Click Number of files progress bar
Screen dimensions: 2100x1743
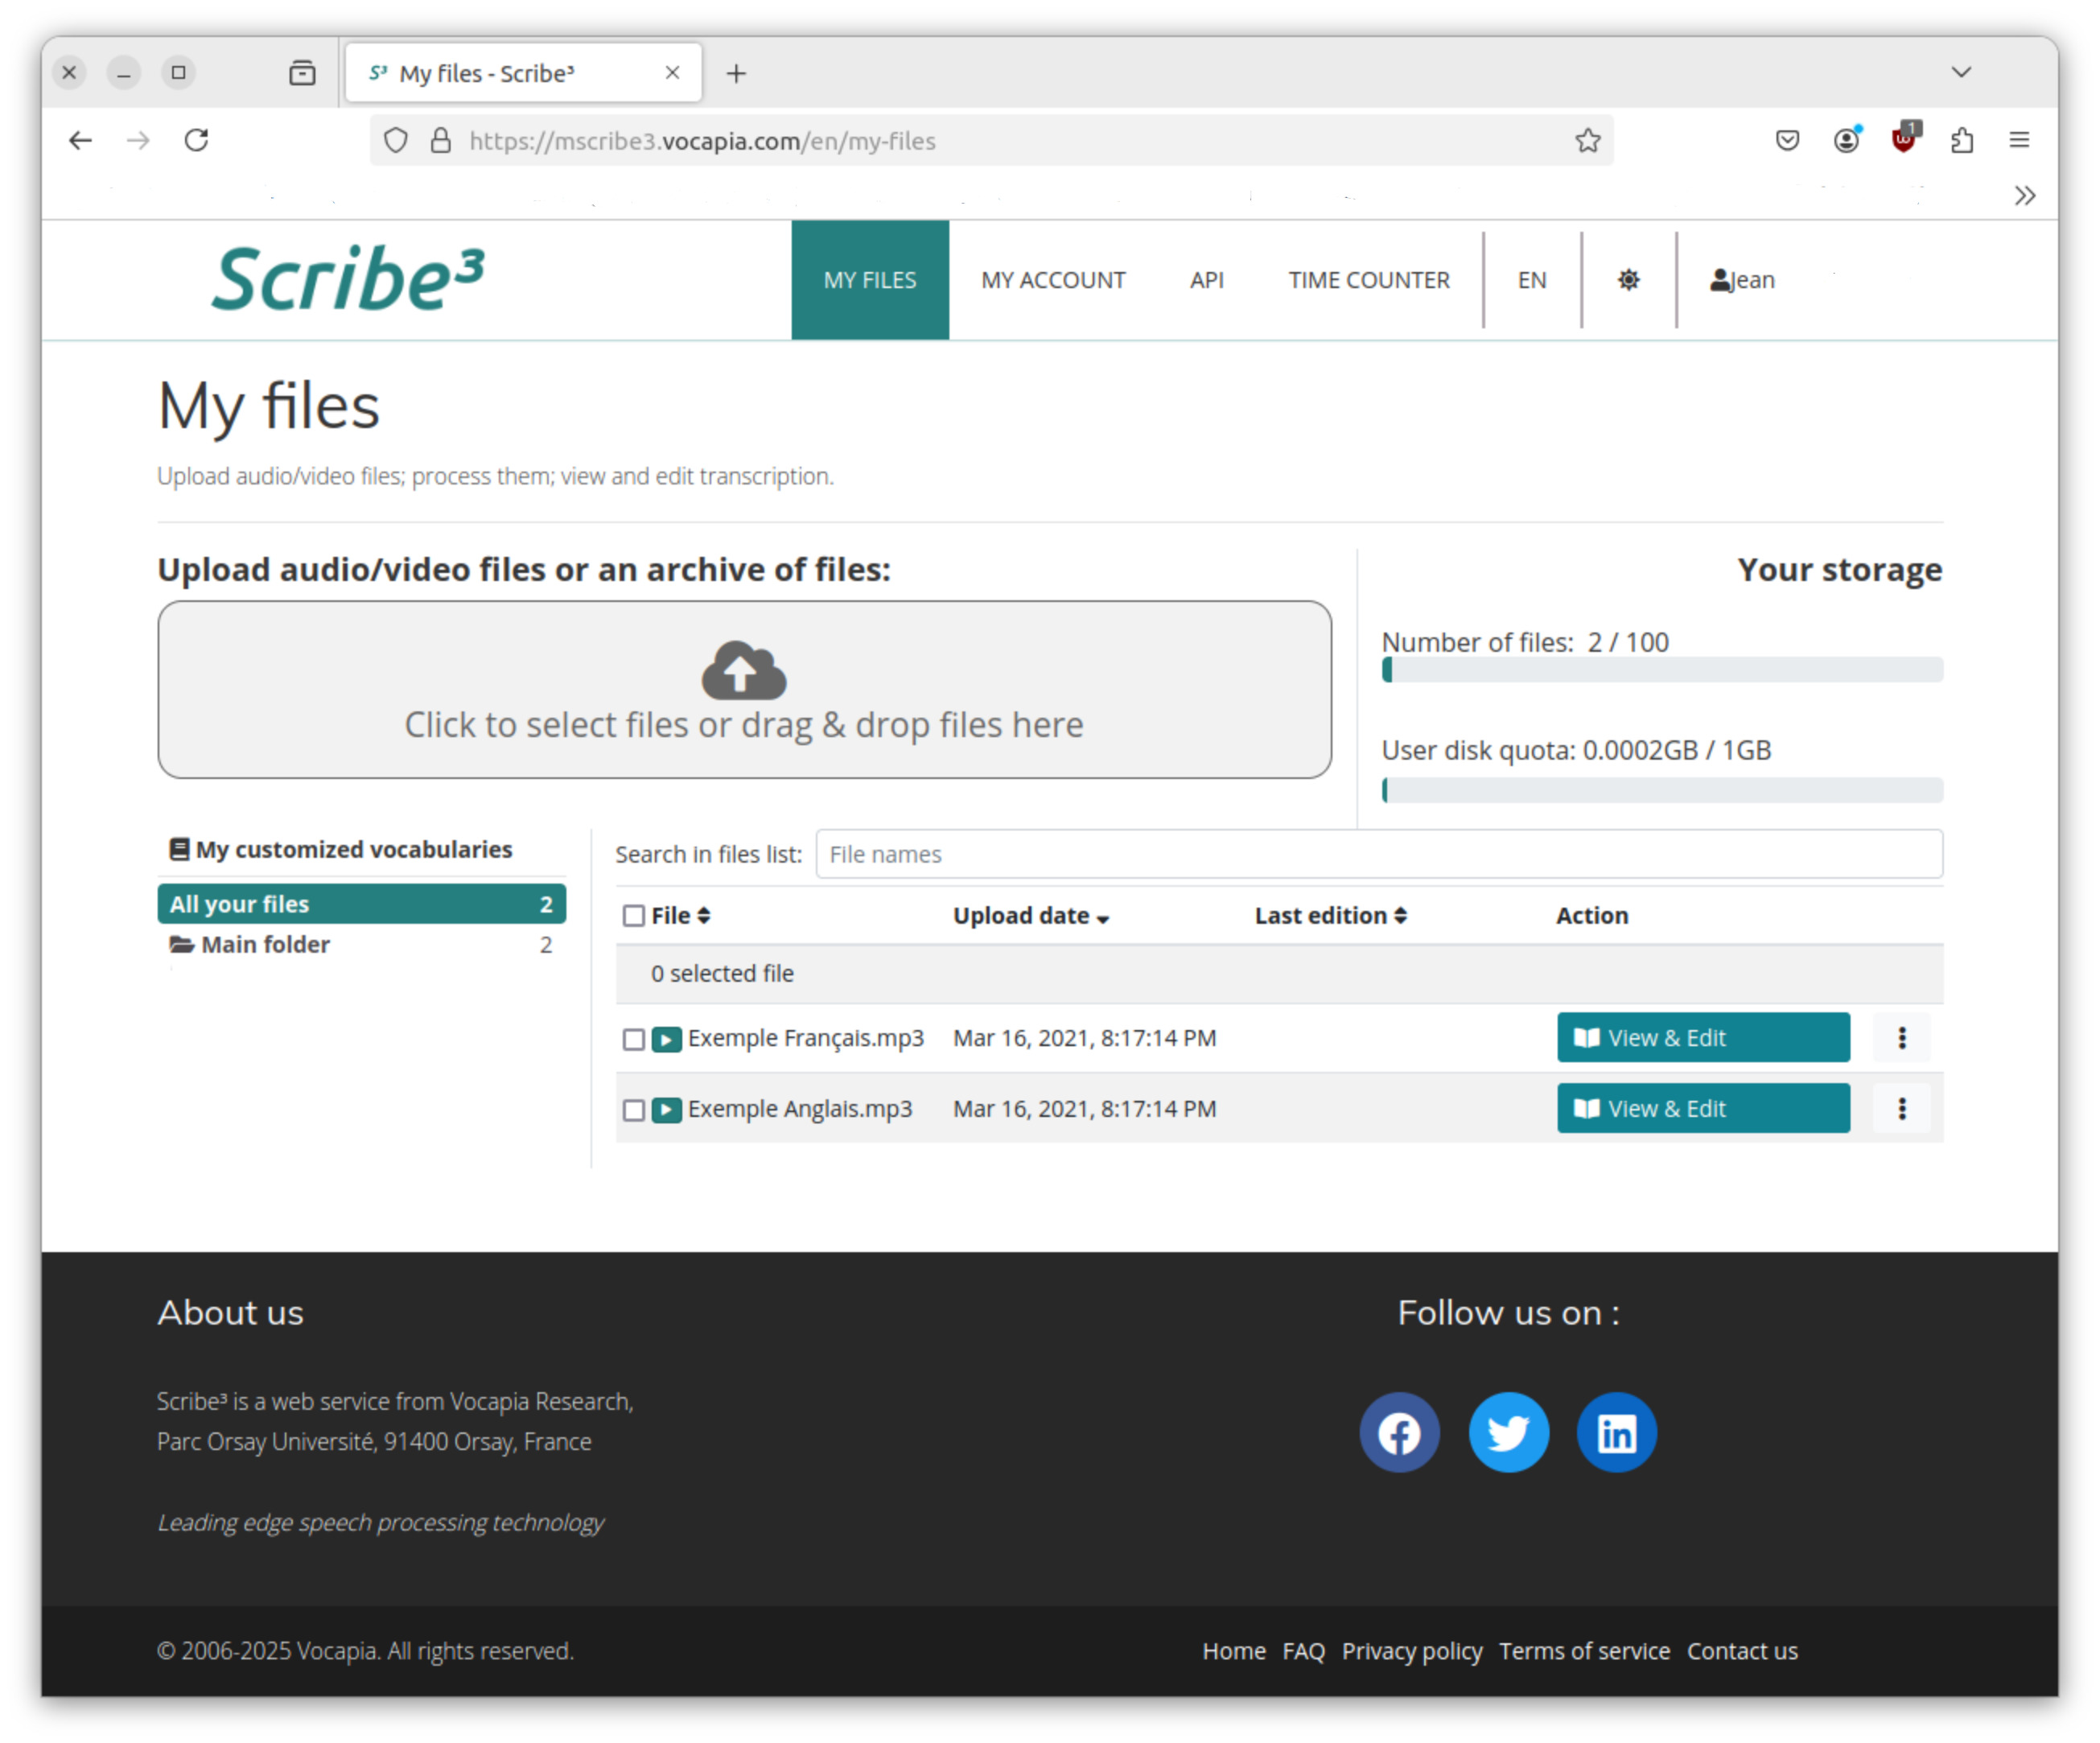tap(1662, 670)
